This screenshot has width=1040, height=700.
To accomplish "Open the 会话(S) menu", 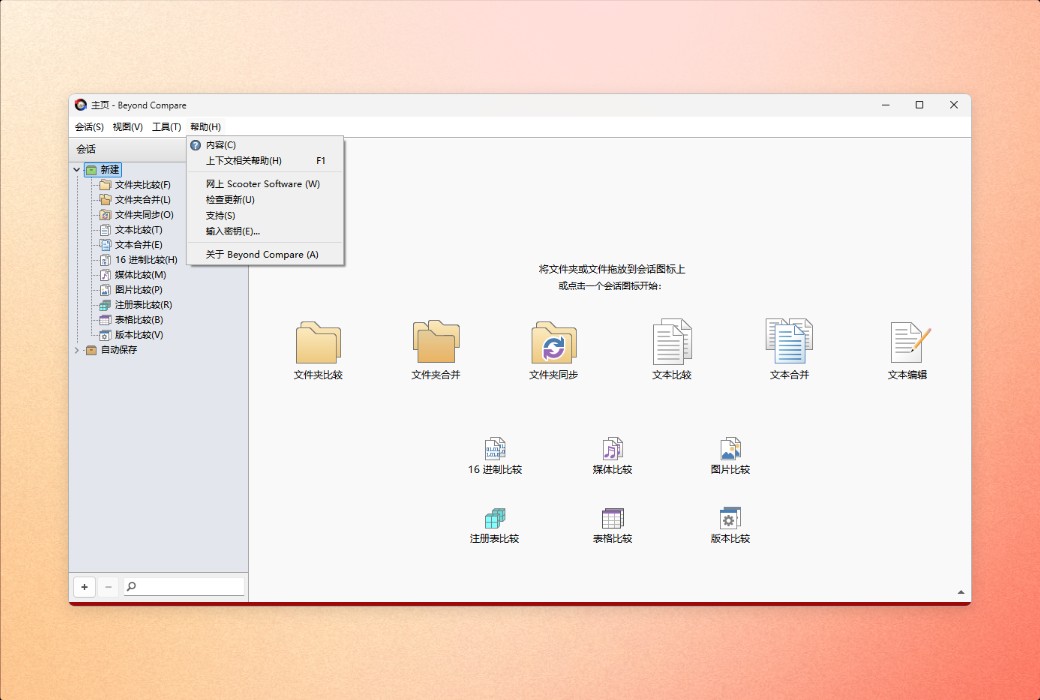I will point(89,127).
